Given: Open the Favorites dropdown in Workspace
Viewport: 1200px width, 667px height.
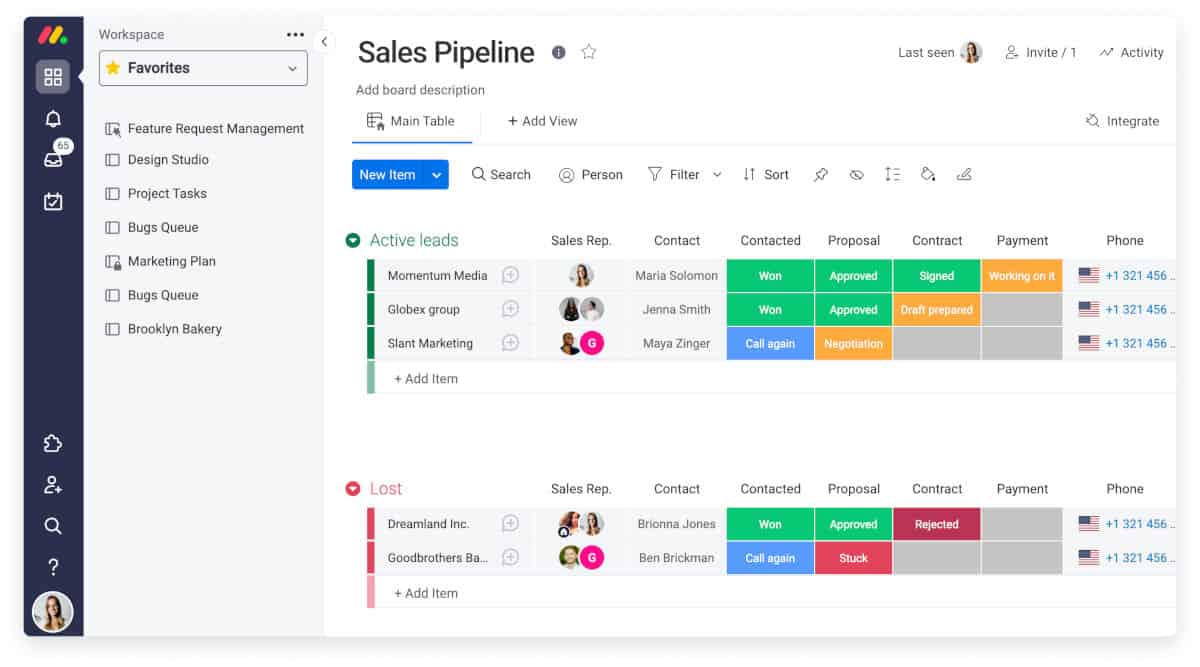Looking at the screenshot, I should click(x=203, y=68).
